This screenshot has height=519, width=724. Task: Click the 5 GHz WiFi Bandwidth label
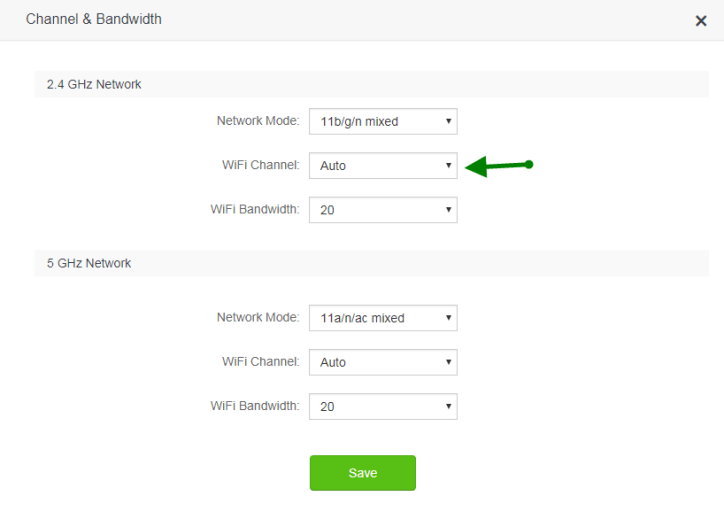tap(255, 406)
